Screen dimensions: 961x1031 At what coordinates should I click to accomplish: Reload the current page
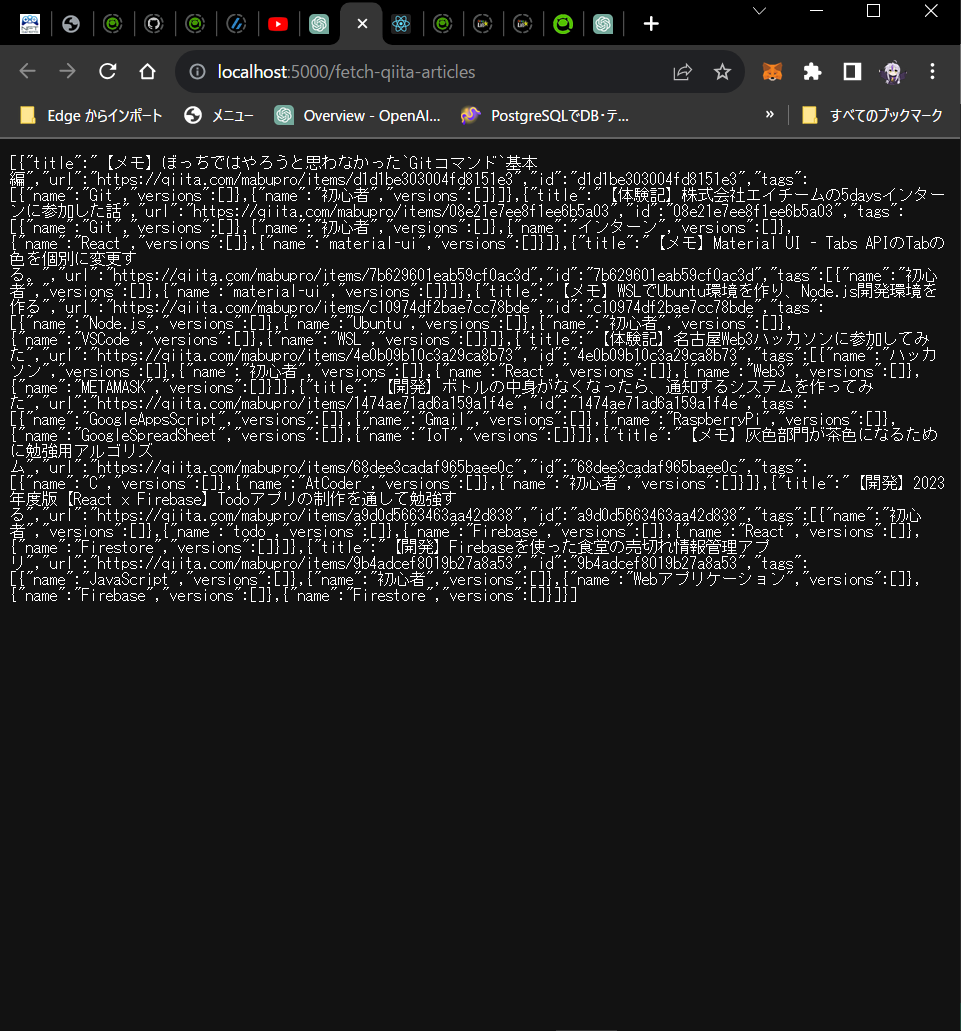pyautogui.click(x=107, y=72)
